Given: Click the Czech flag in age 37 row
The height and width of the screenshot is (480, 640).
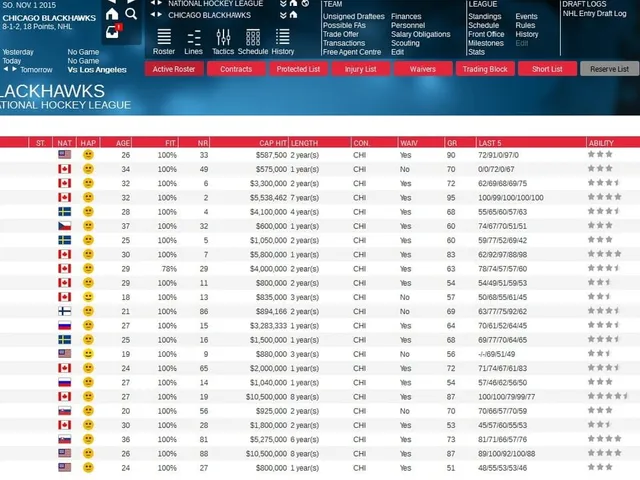Looking at the screenshot, I should tap(64, 226).
